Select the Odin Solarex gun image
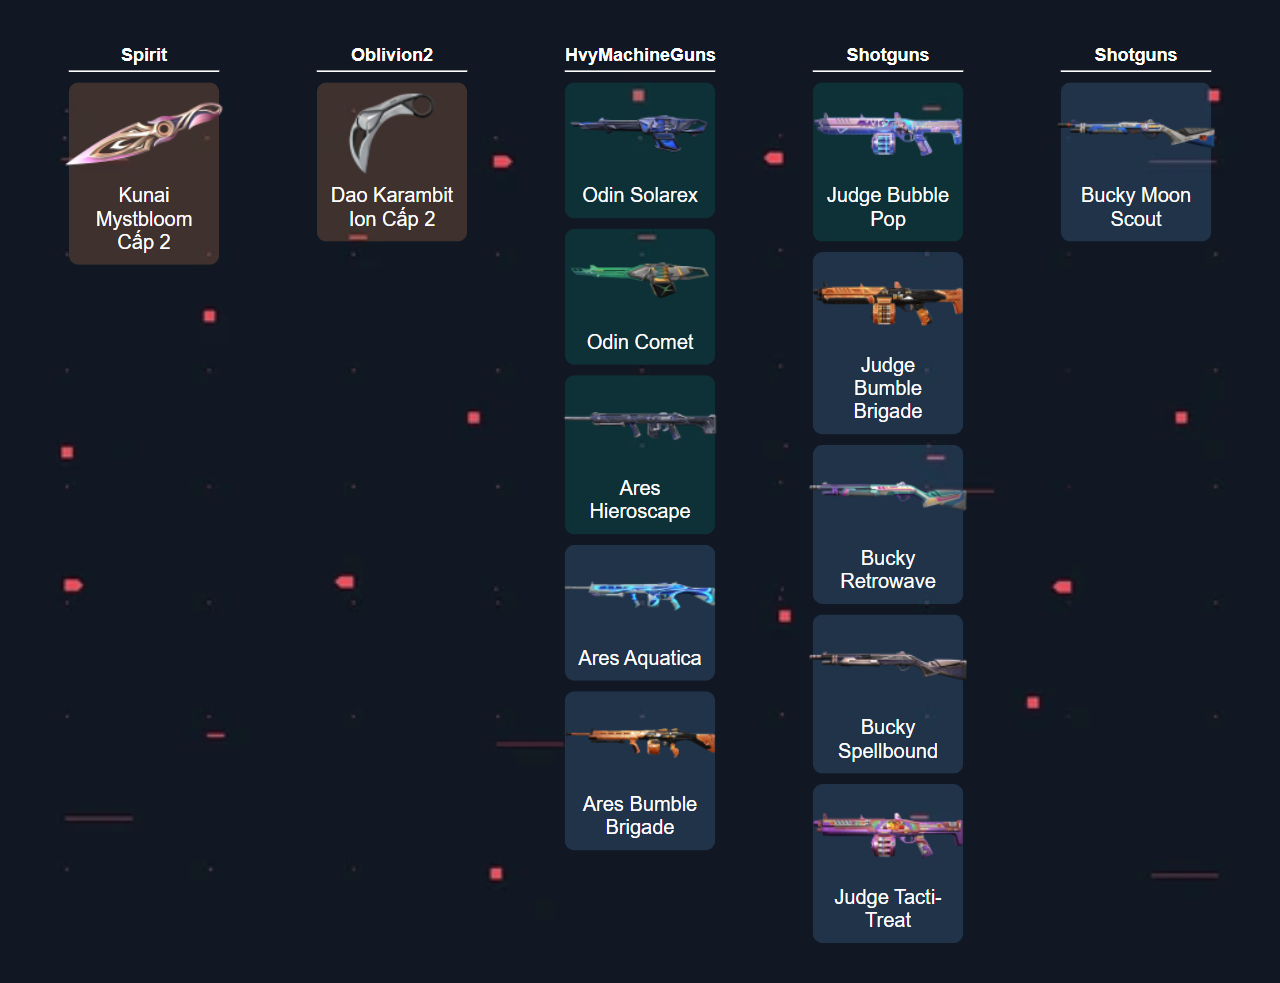This screenshot has width=1280, height=983. pos(640,131)
